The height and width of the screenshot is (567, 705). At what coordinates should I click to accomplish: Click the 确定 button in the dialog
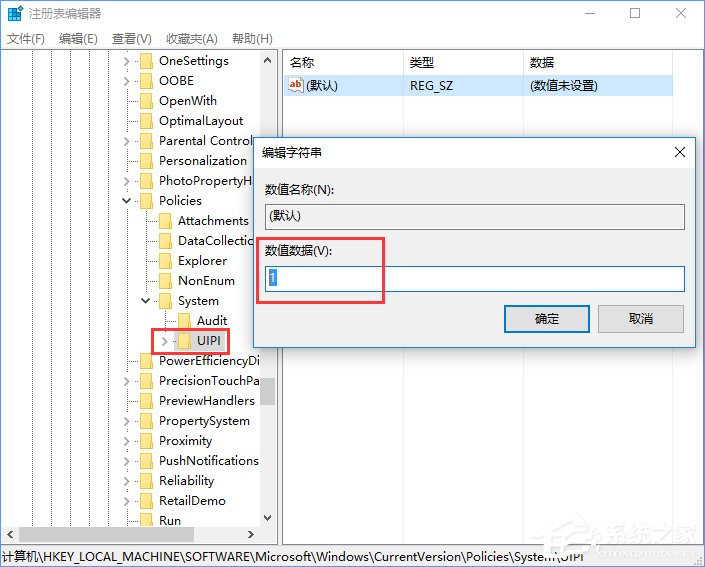(546, 319)
